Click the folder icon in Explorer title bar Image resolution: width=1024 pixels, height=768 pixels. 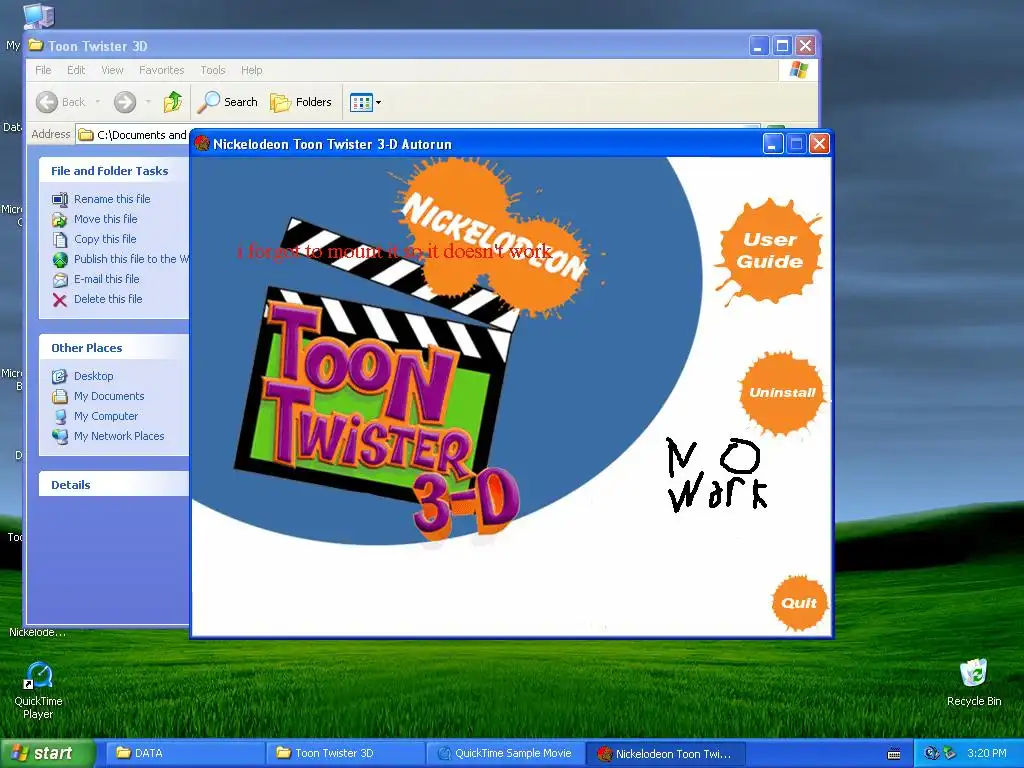[x=36, y=46]
